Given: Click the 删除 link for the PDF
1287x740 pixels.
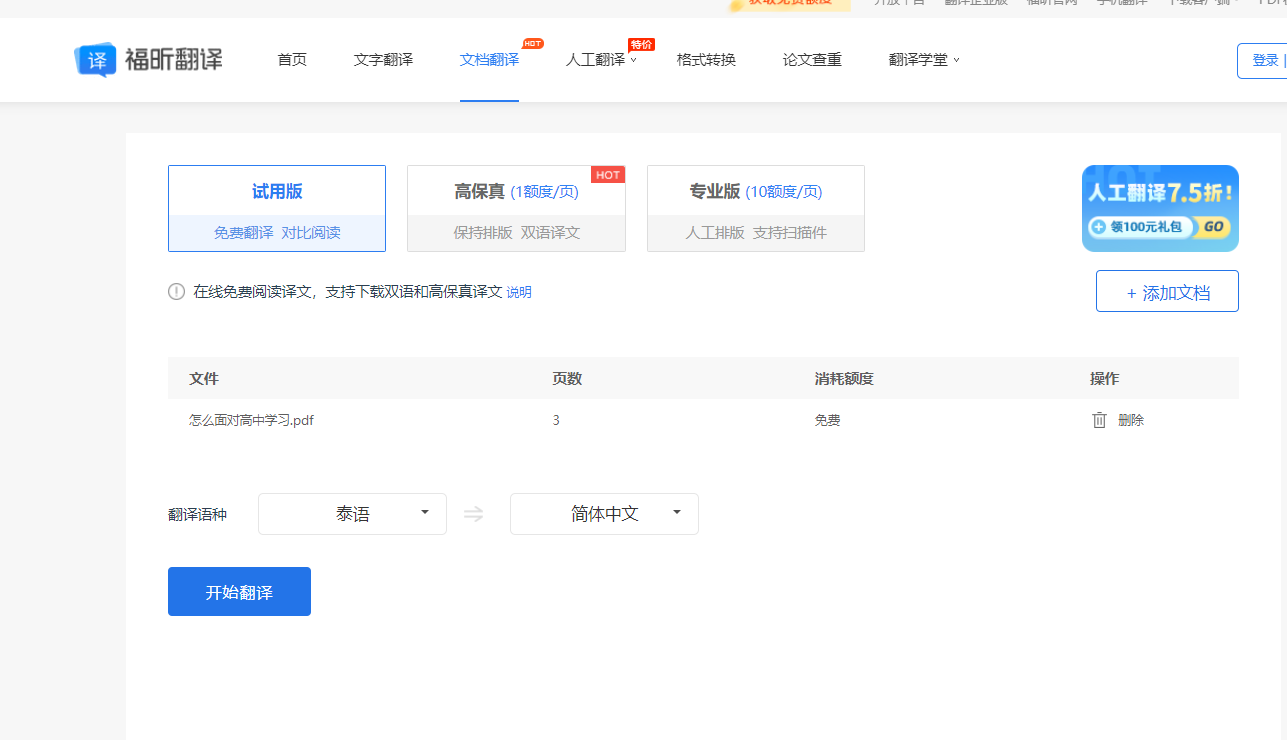Looking at the screenshot, I should (1131, 420).
